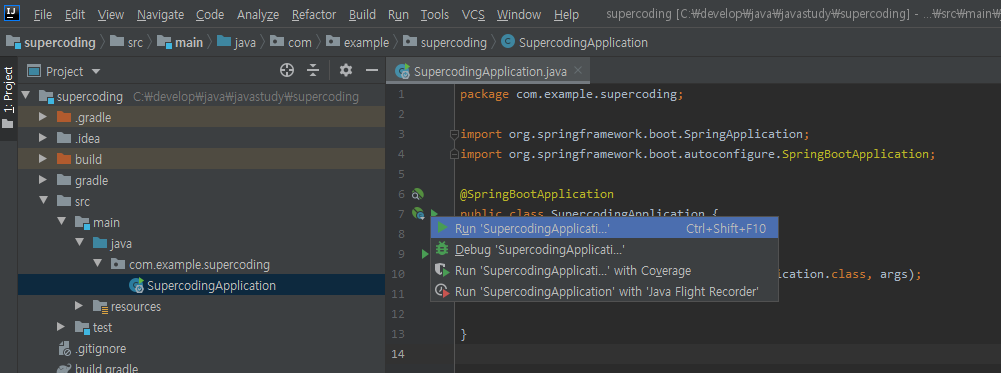Image resolution: width=1001 pixels, height=373 pixels.
Task: Open the Tools menu
Action: coord(435,14)
